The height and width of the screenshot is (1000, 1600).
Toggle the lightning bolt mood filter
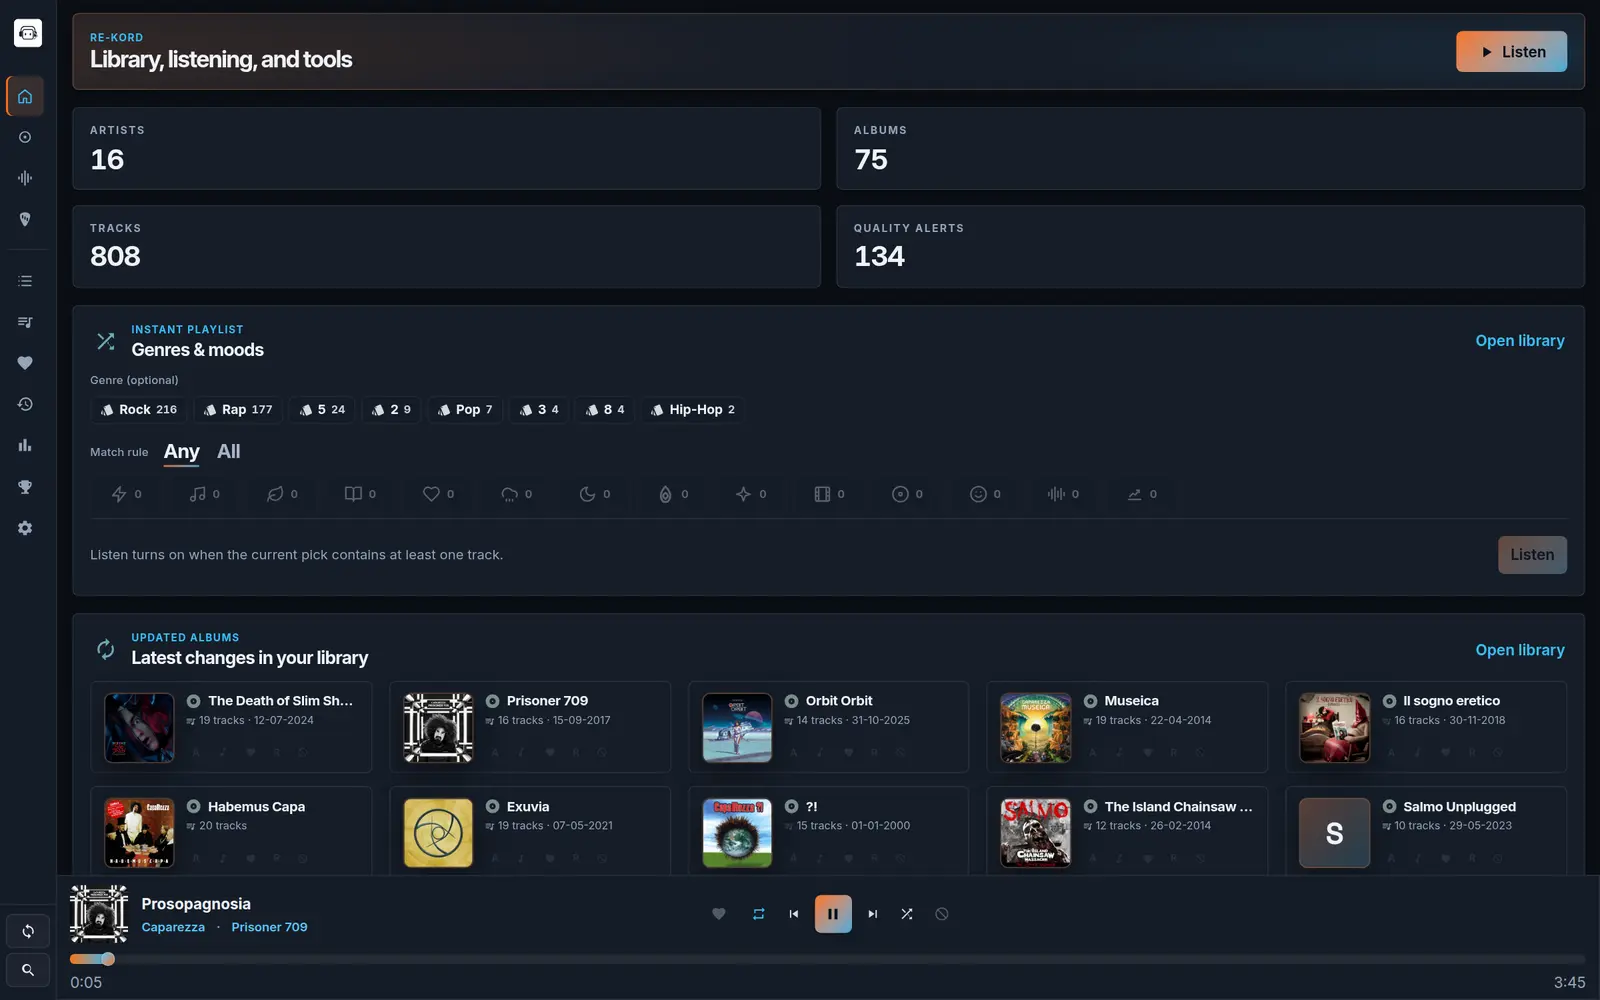[126, 494]
